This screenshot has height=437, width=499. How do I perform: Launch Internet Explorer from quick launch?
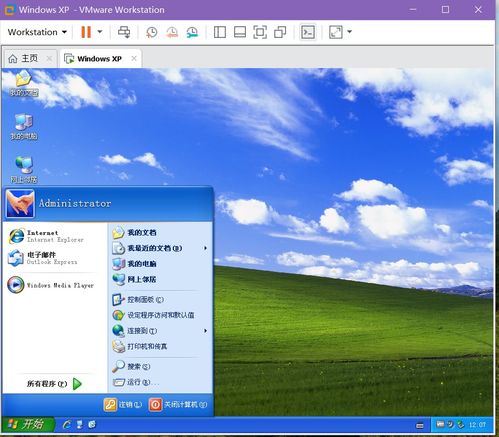pos(67,424)
